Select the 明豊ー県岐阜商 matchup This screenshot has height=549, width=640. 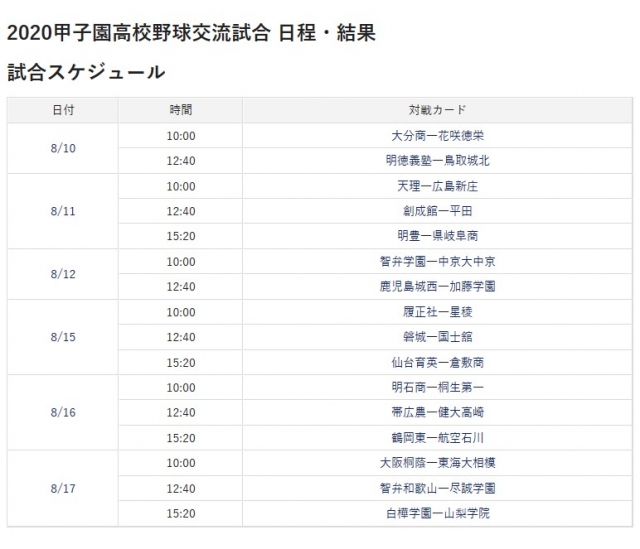[437, 236]
